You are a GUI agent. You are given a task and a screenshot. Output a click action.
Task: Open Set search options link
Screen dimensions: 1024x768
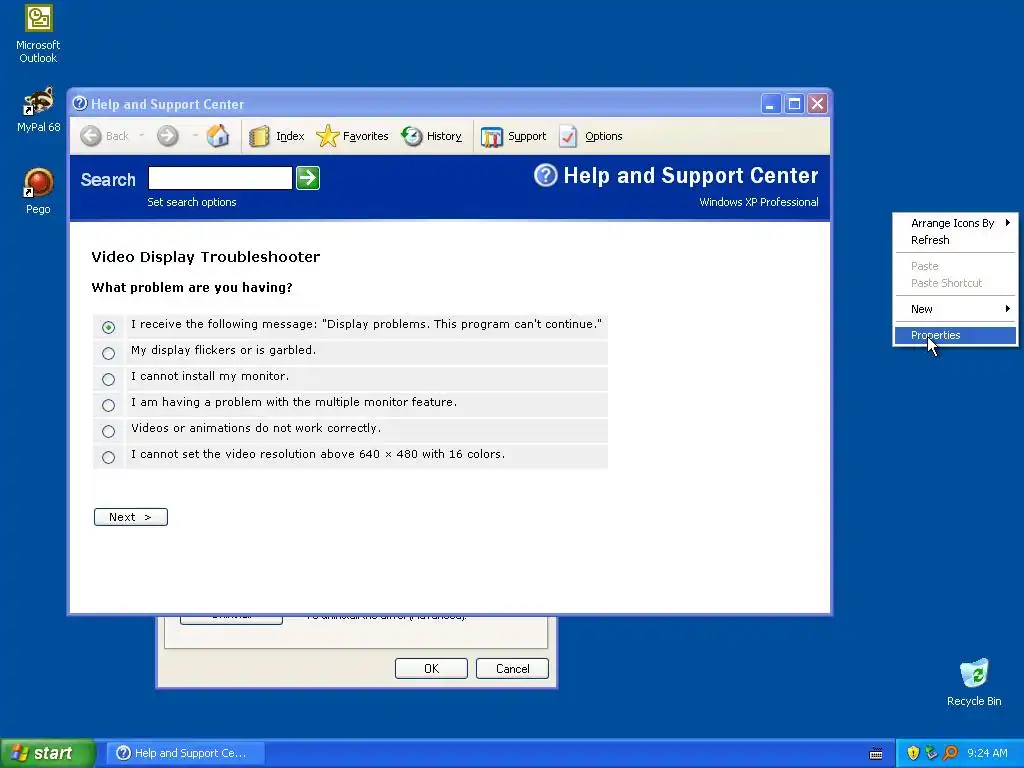[x=192, y=202]
